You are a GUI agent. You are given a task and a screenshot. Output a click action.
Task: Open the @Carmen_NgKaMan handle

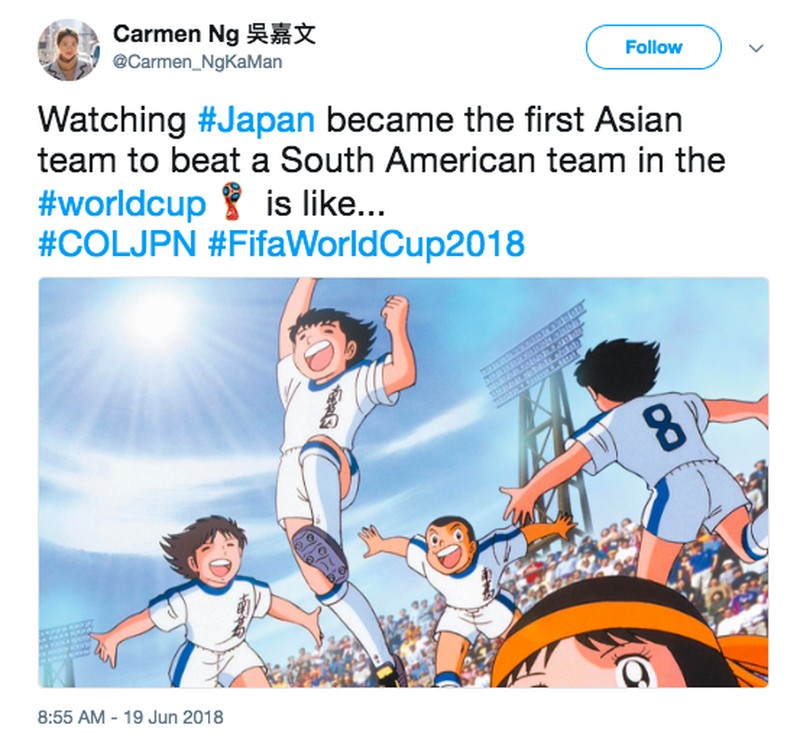[x=197, y=62]
